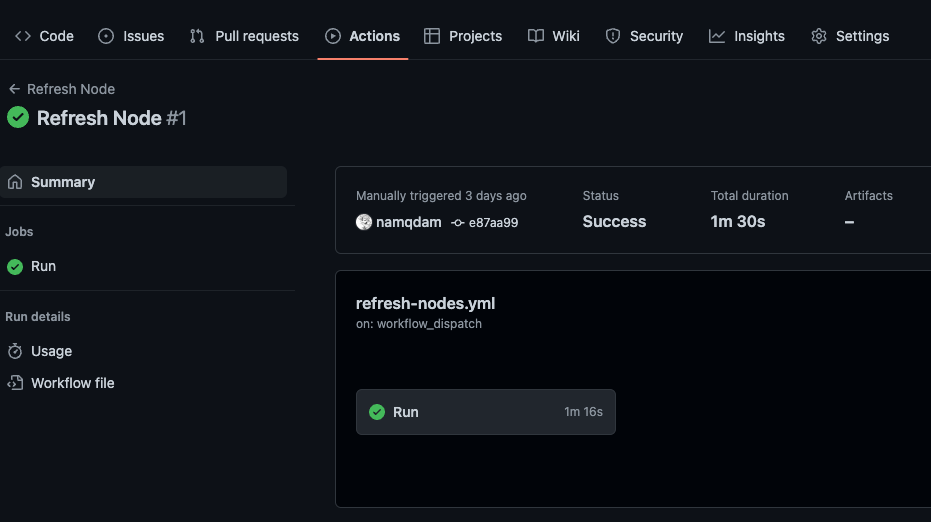This screenshot has height=522, width=931.
Task: Click the Refresh Node #1 title
Action: pos(112,118)
